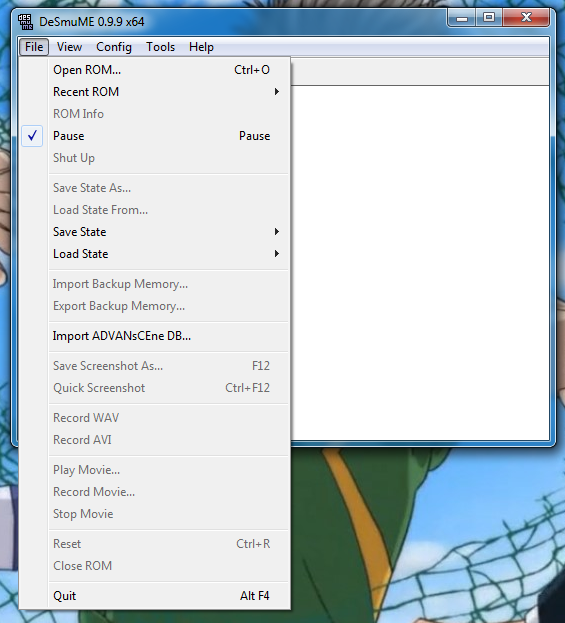Select Stop Movie entry

coord(155,514)
